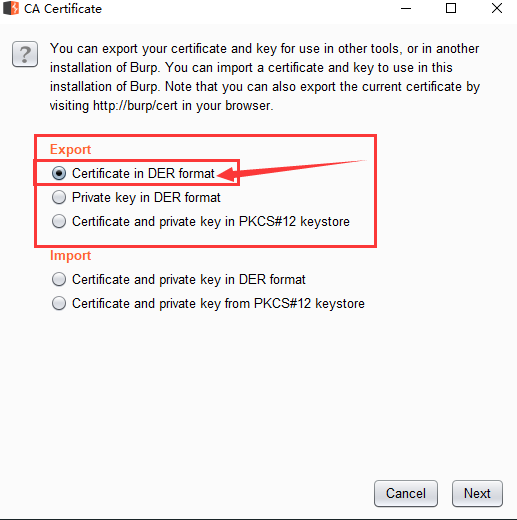Minimize the CA Certificate window
The image size is (517, 520).
pos(406,8)
